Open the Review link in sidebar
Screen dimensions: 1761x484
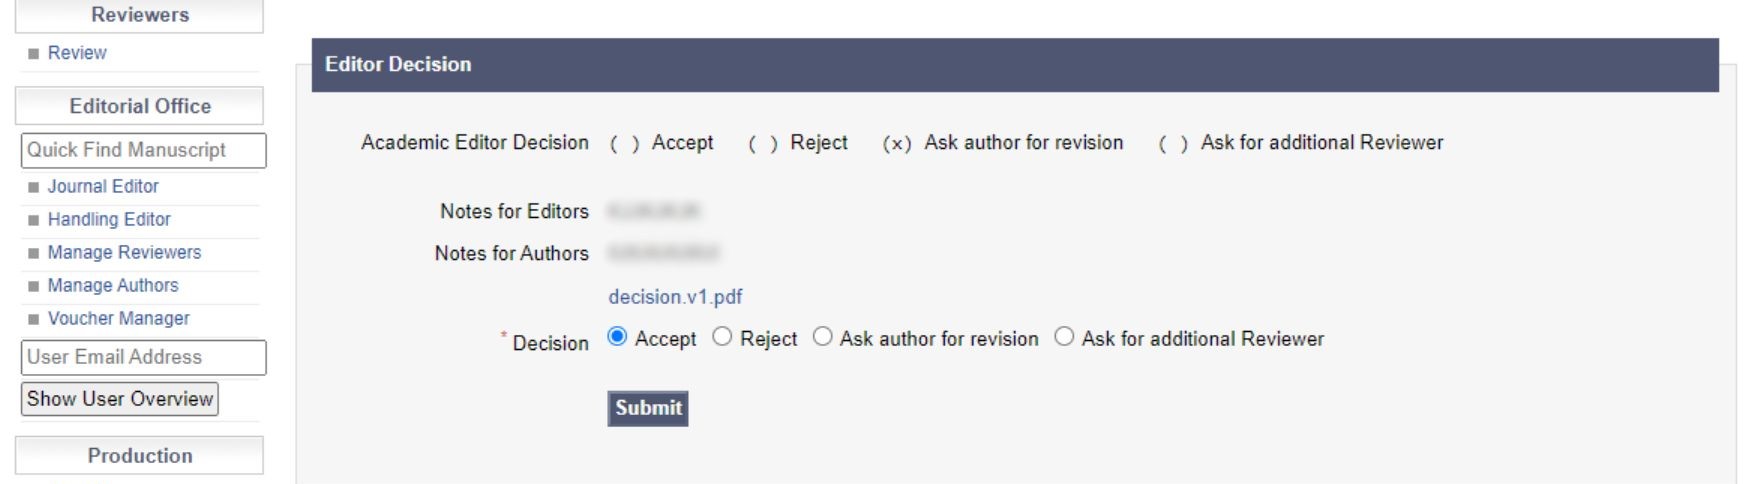[x=77, y=53]
